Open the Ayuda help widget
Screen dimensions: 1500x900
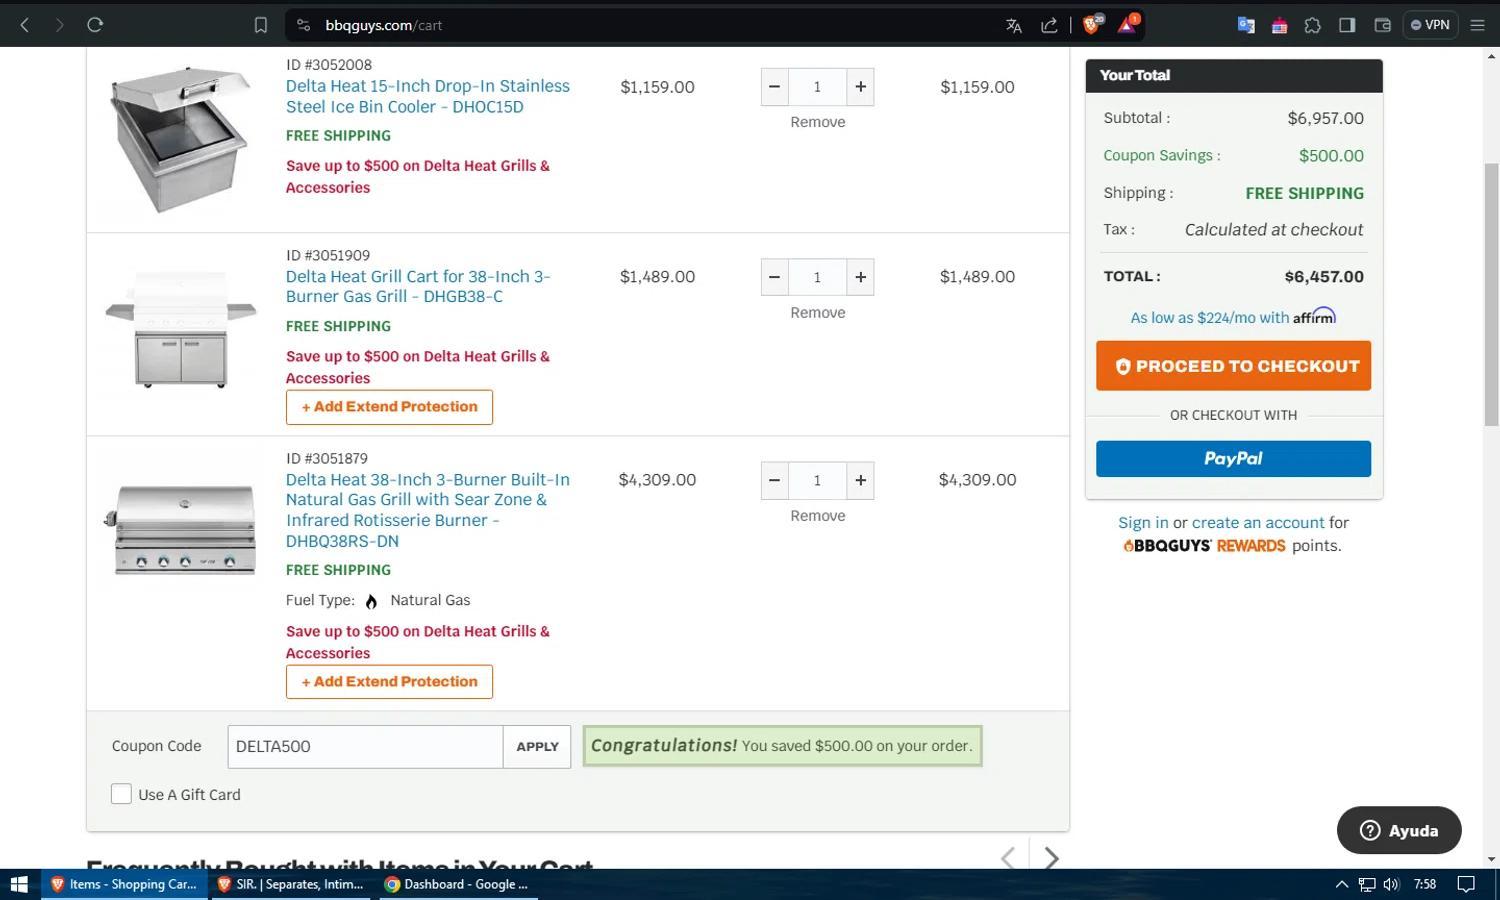click(x=1399, y=830)
